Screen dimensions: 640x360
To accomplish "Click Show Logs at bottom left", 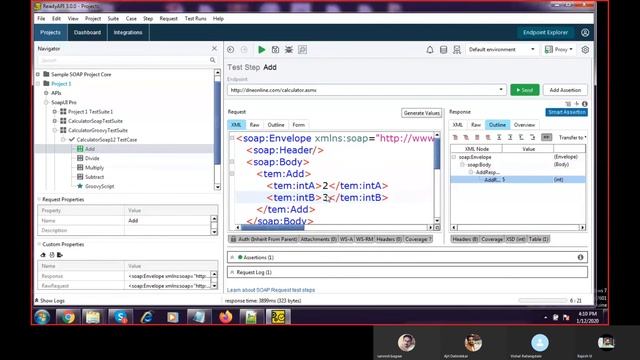I will 50,300.
